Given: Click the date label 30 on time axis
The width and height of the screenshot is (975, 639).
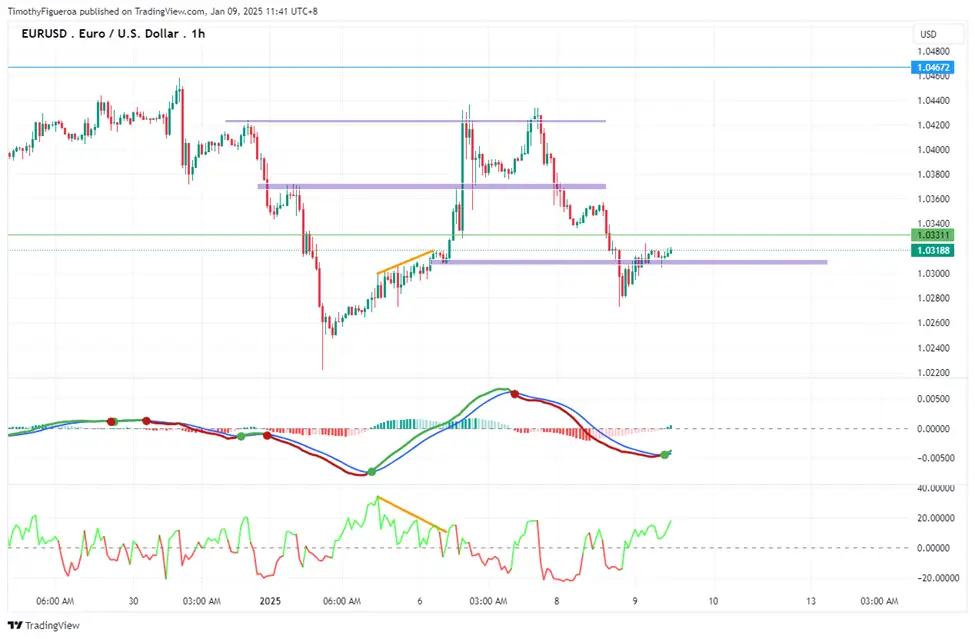Looking at the screenshot, I should (133, 601).
